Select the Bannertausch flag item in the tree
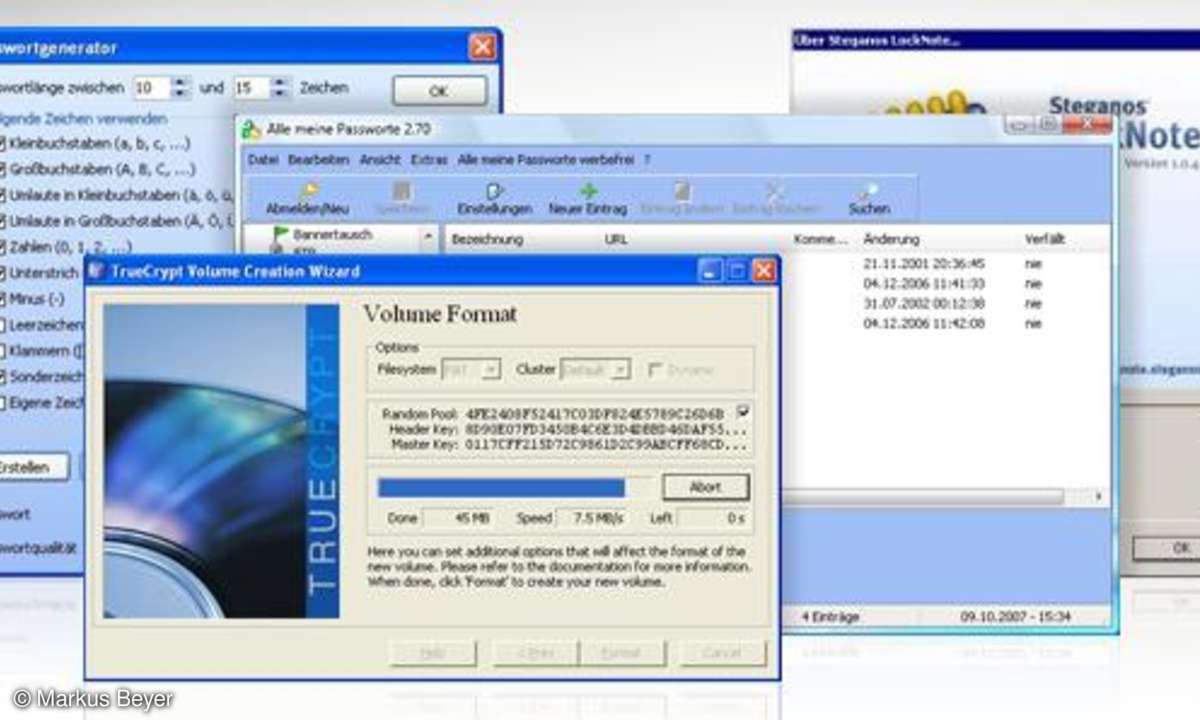1200x720 pixels. pyautogui.click(x=322, y=235)
